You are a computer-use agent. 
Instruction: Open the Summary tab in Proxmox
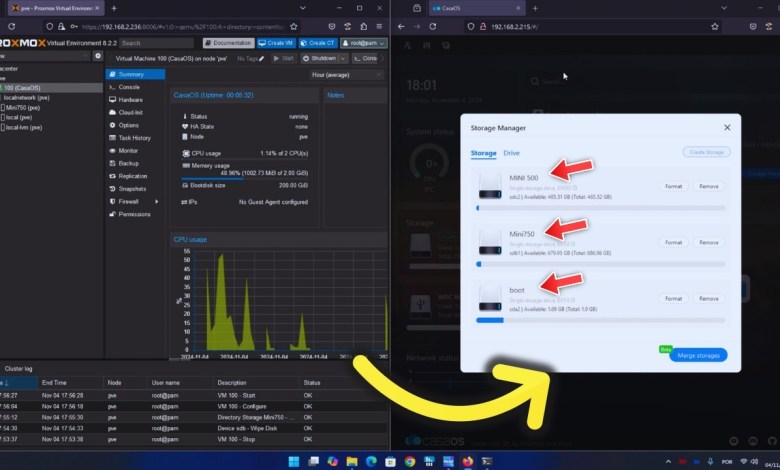(x=135, y=74)
